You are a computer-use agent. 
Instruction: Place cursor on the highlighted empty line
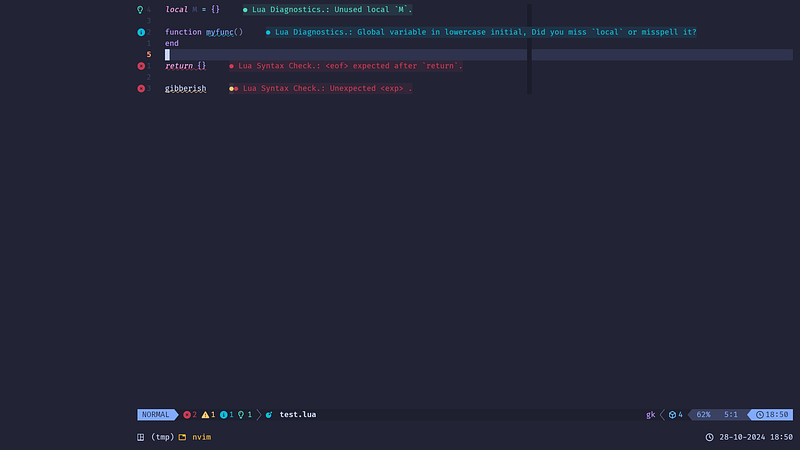click(479, 55)
